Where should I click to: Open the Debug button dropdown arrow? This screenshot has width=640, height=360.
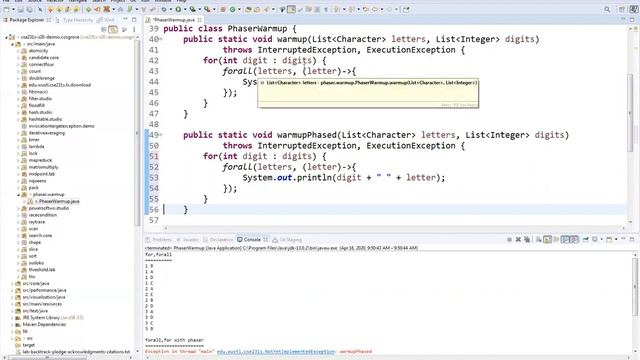(x=171, y=9)
